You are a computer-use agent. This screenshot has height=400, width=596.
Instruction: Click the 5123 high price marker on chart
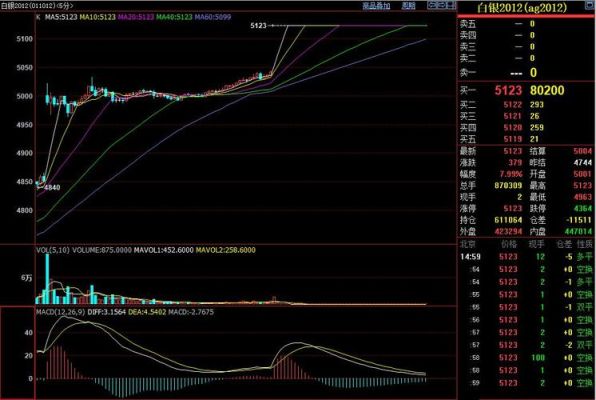[x=258, y=26]
